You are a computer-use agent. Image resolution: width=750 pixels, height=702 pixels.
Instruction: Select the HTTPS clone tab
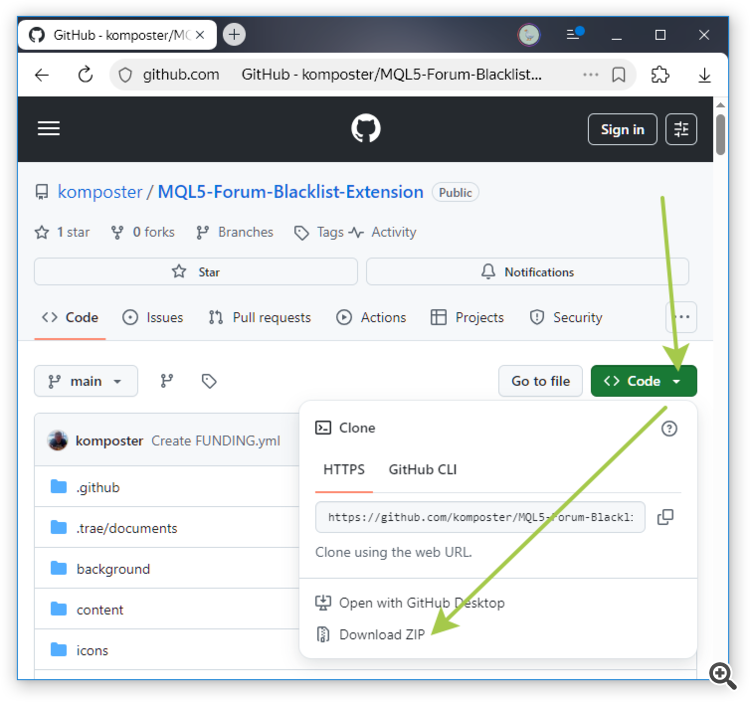(x=344, y=470)
